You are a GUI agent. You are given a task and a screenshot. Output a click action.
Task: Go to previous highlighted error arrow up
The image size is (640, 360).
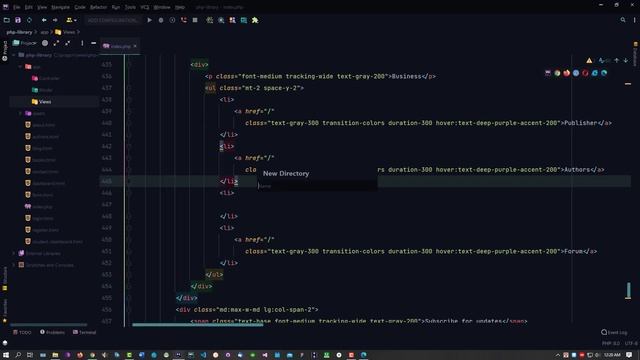(617, 60)
